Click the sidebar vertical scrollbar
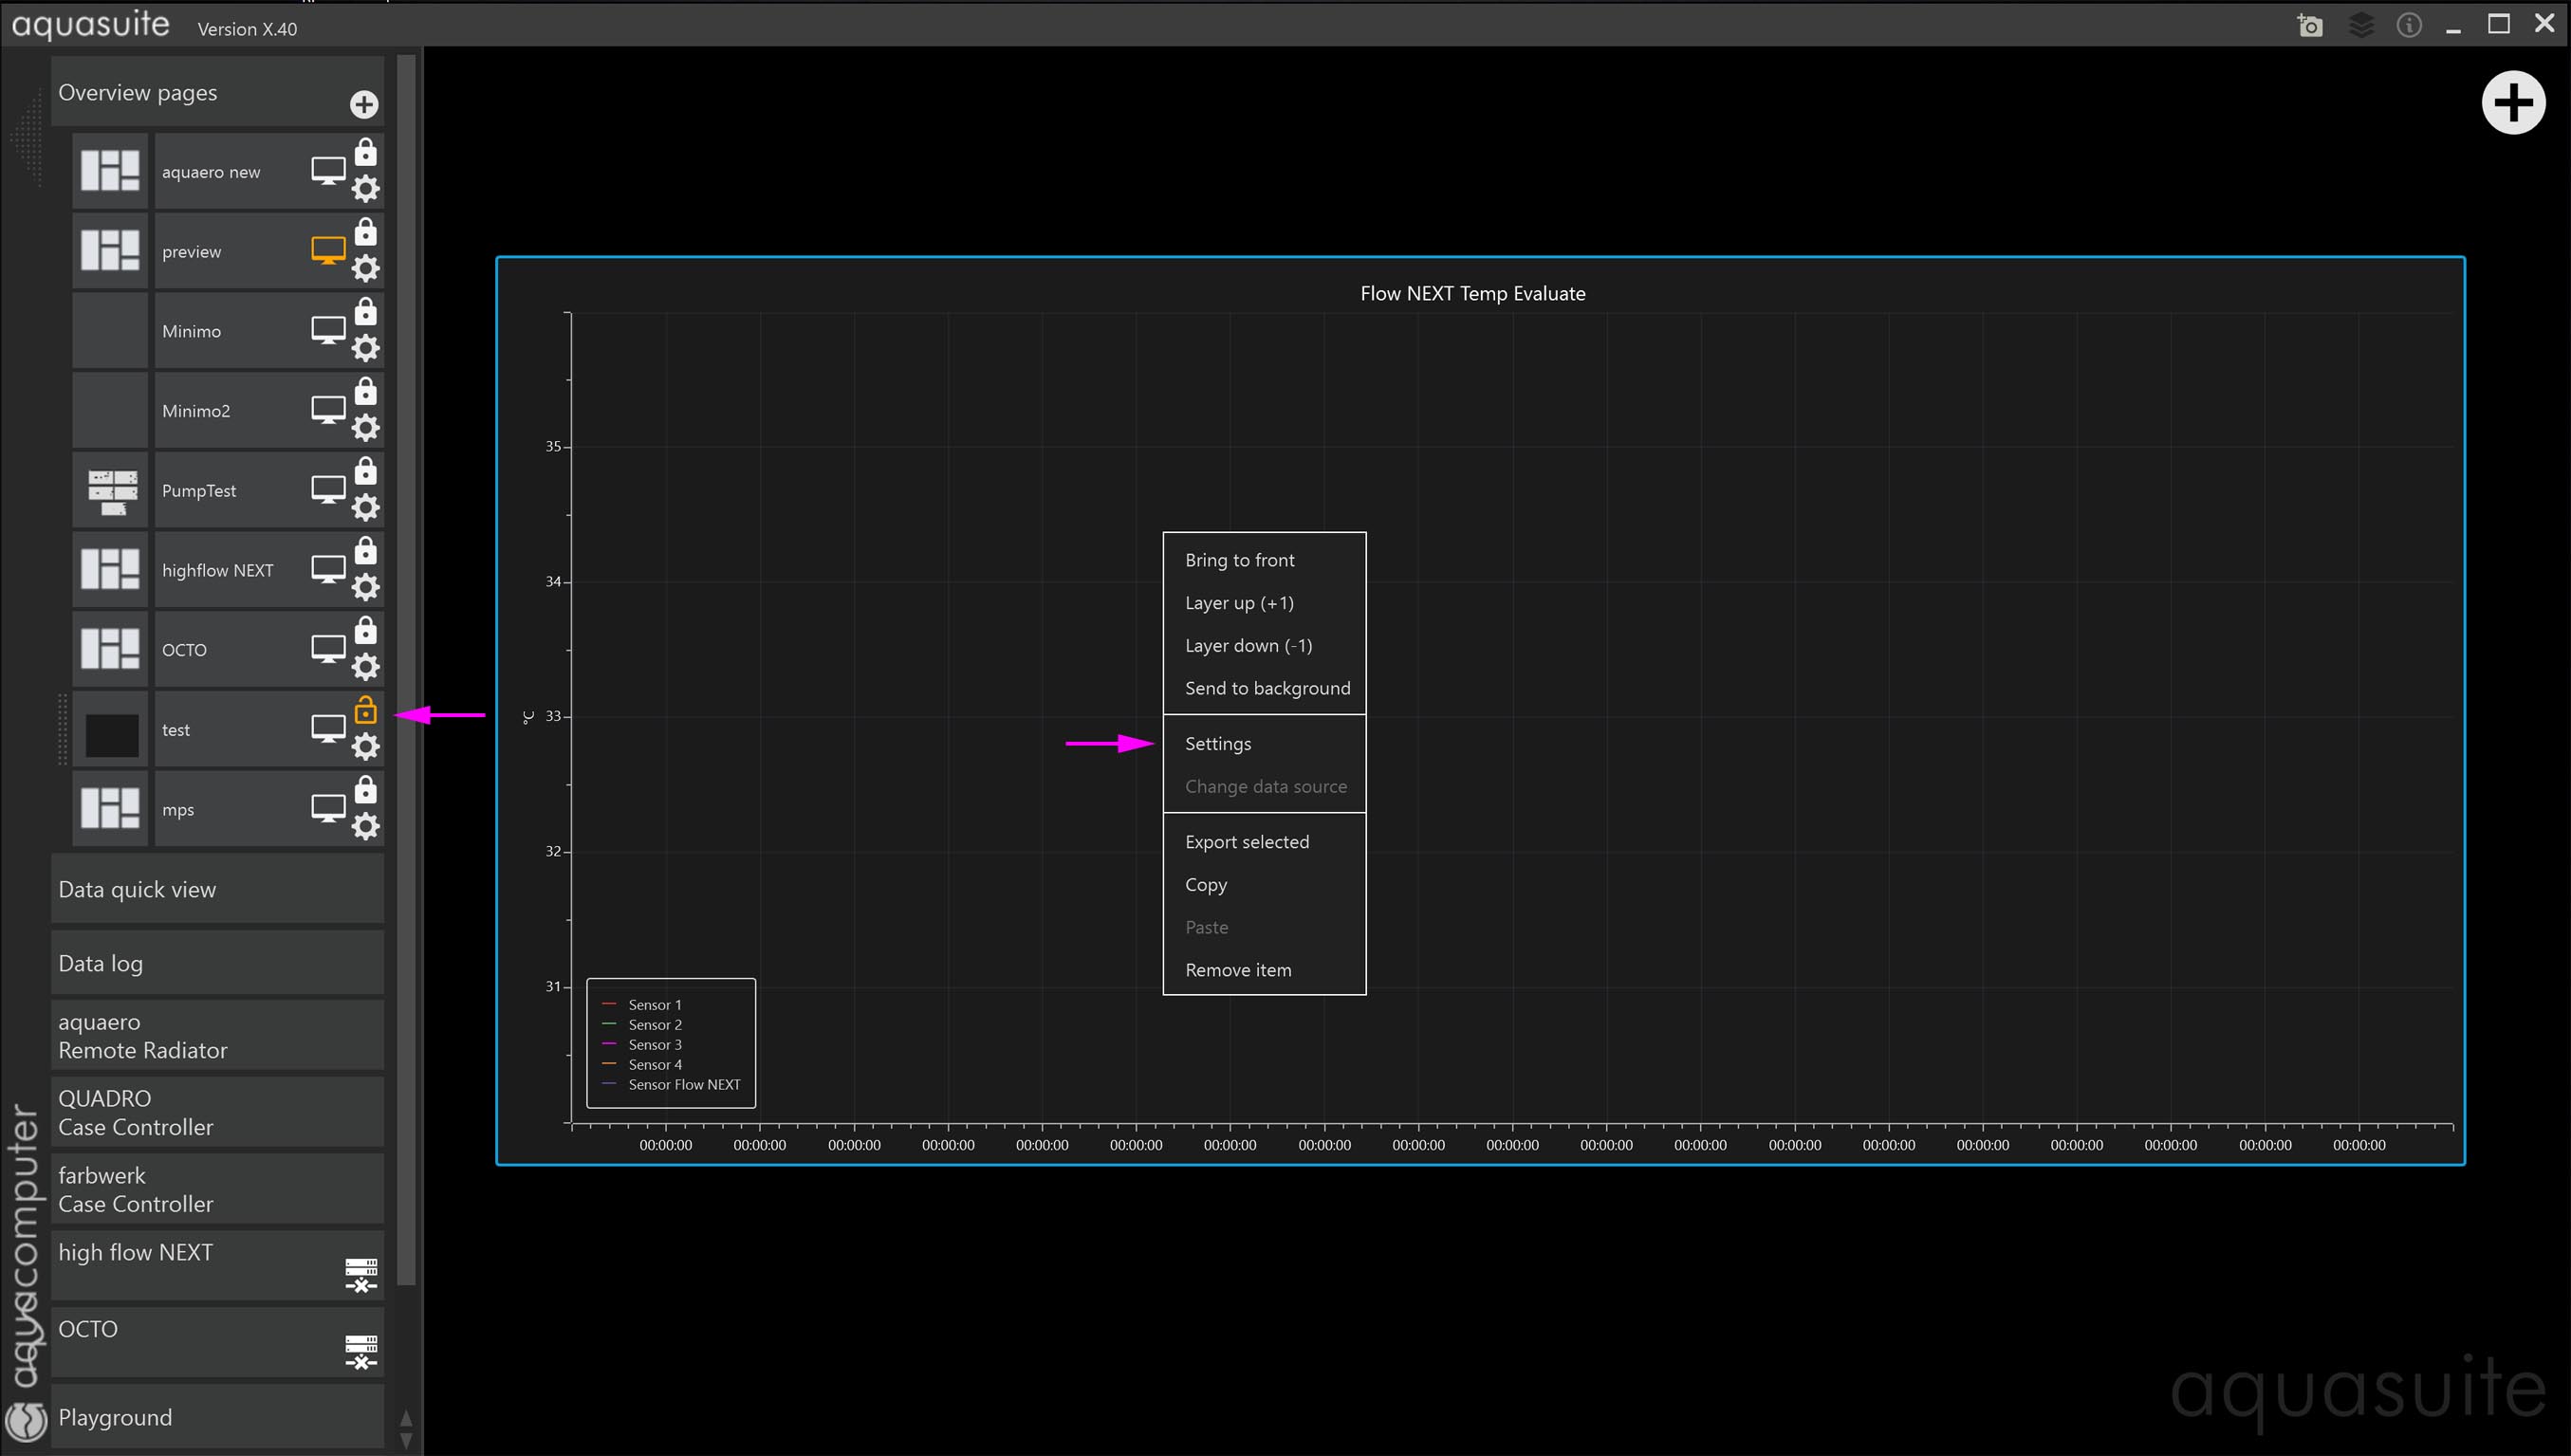The height and width of the screenshot is (1456, 2571). click(x=406, y=670)
